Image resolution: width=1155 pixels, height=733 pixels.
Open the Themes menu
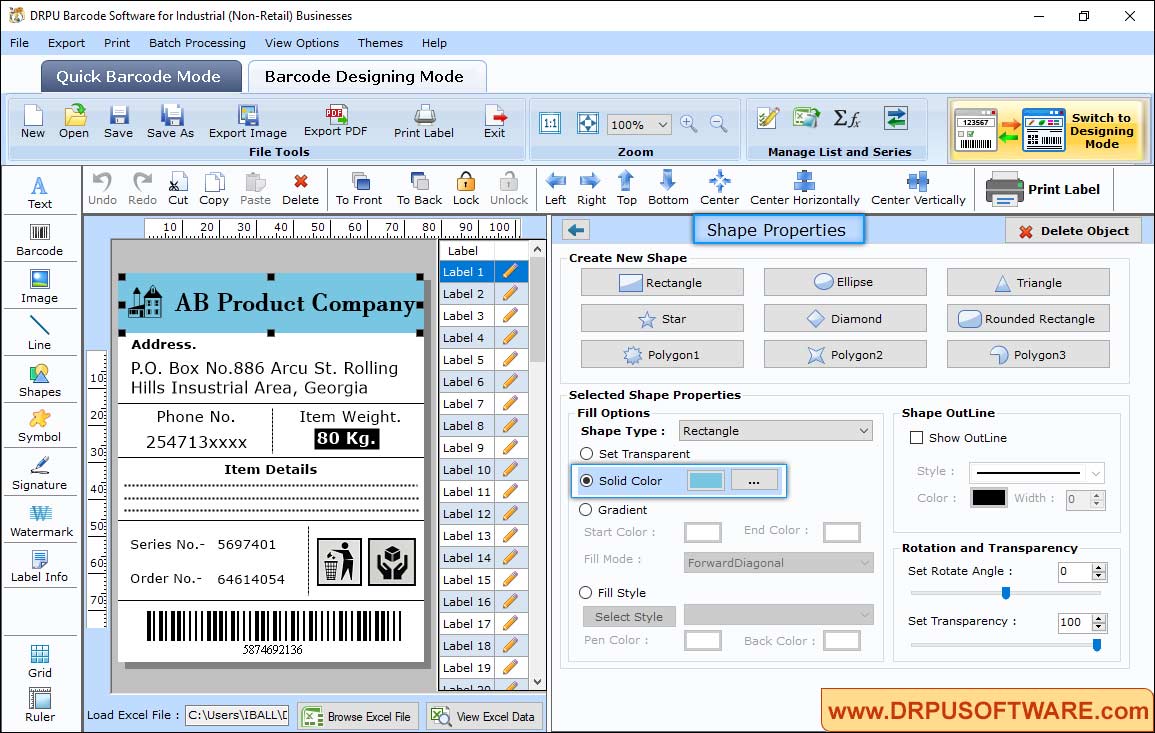click(x=380, y=43)
